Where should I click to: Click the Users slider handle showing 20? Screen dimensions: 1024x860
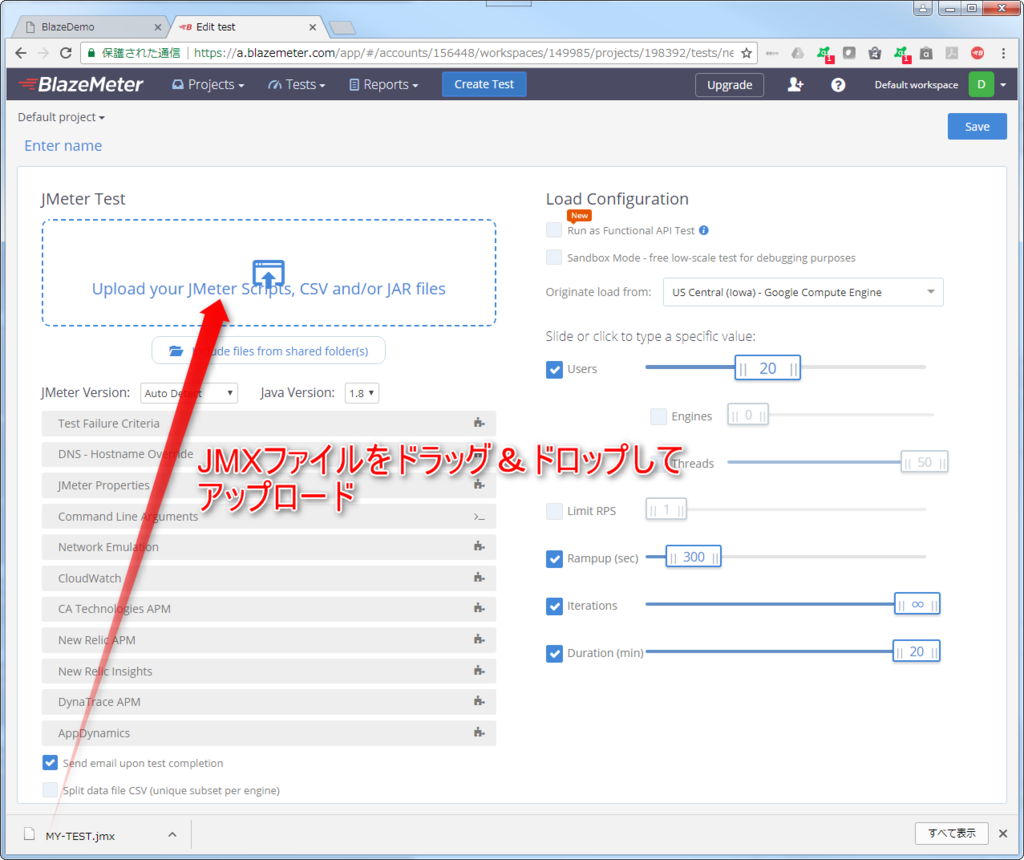(x=767, y=368)
